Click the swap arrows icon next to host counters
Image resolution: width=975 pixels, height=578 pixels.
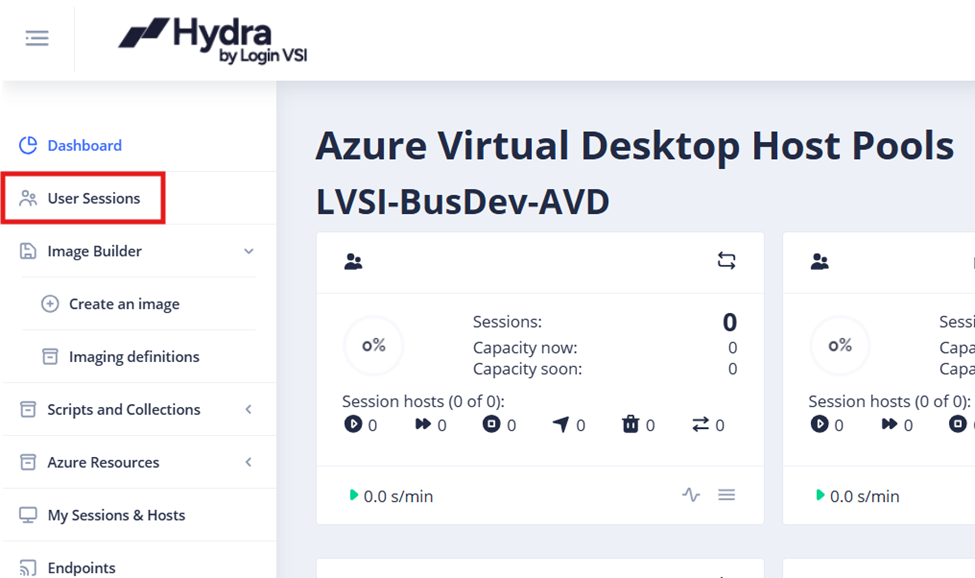(700, 424)
